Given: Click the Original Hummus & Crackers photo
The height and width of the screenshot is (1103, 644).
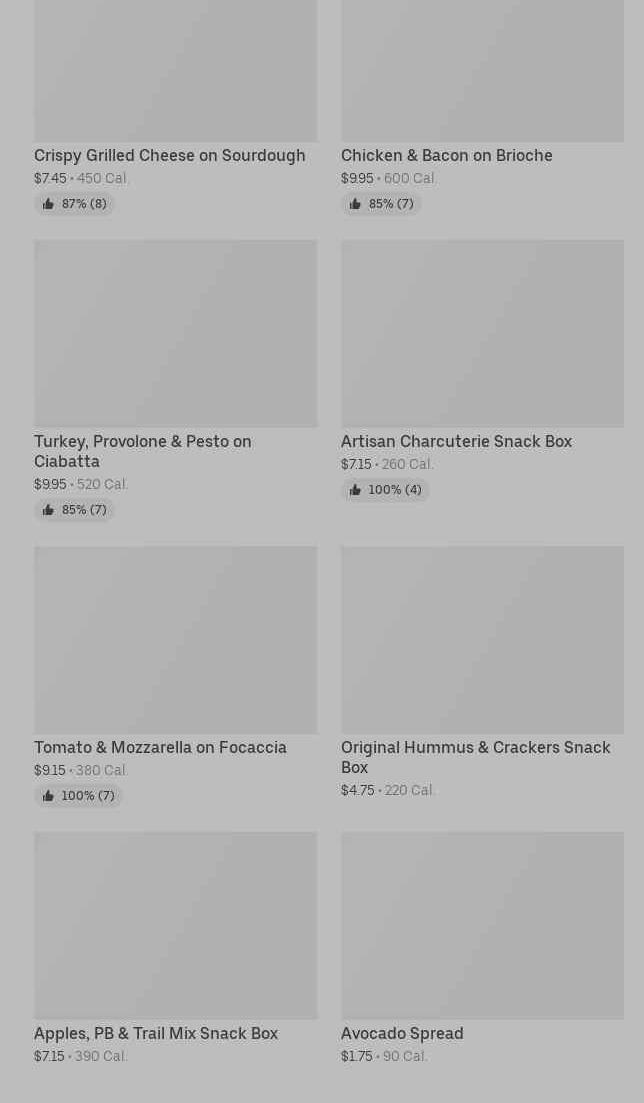Looking at the screenshot, I should point(482,639).
